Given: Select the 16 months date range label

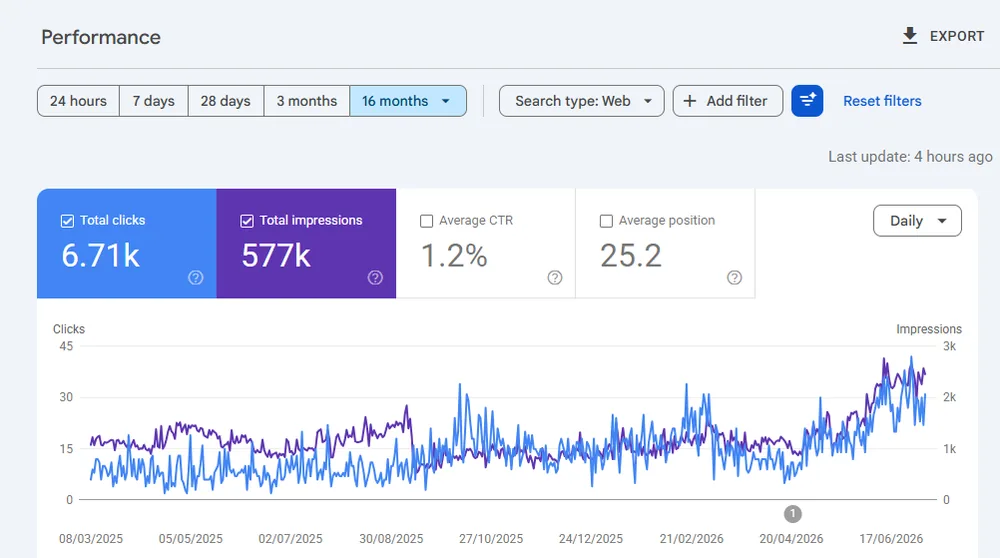Looking at the screenshot, I should point(395,101).
